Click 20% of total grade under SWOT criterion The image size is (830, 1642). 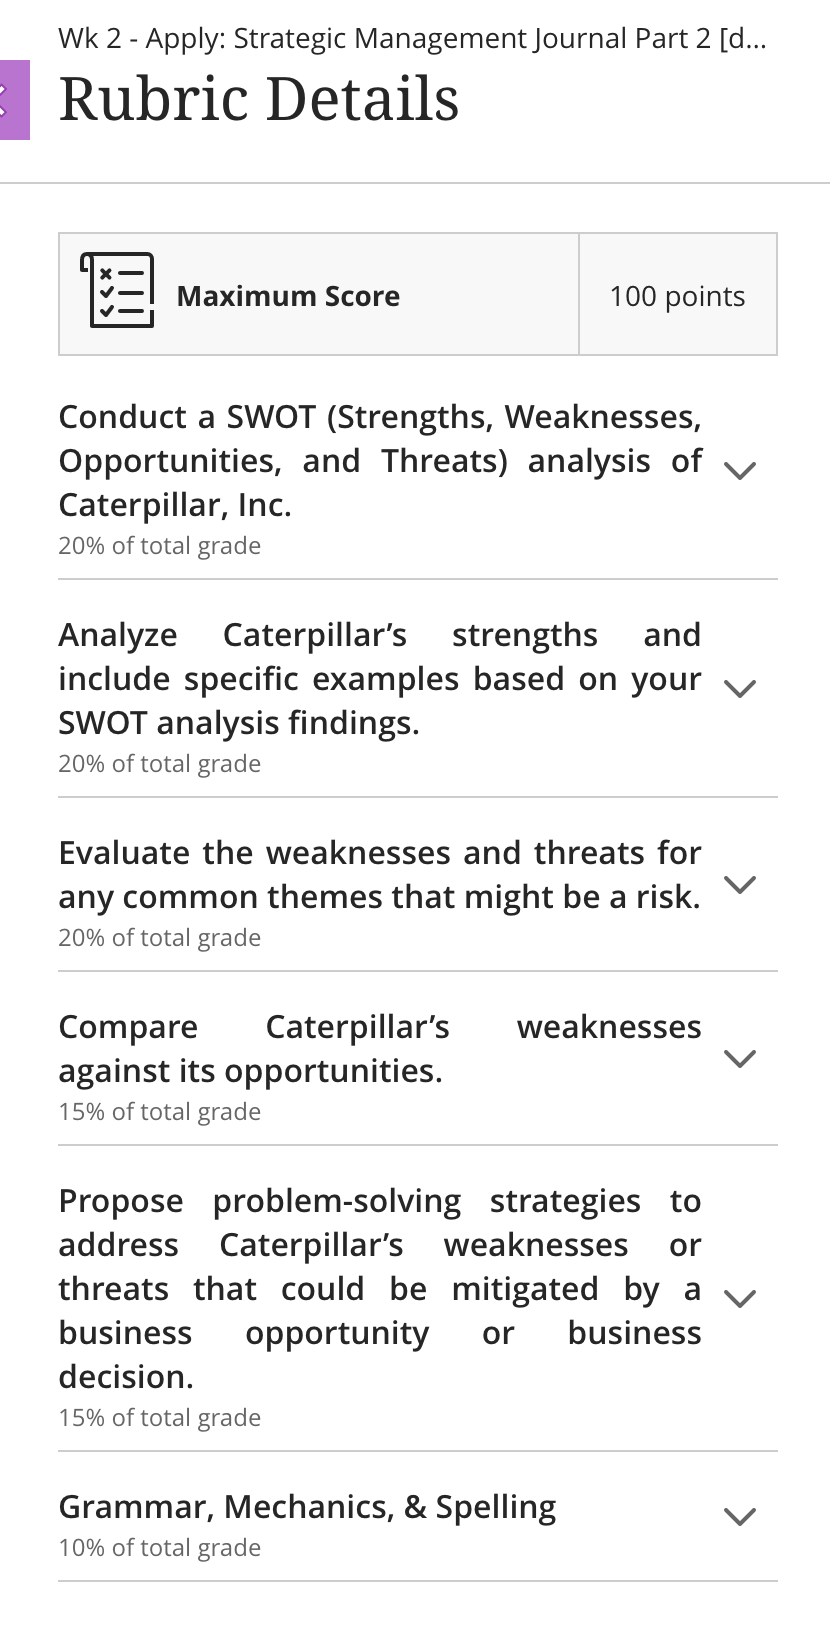159,546
